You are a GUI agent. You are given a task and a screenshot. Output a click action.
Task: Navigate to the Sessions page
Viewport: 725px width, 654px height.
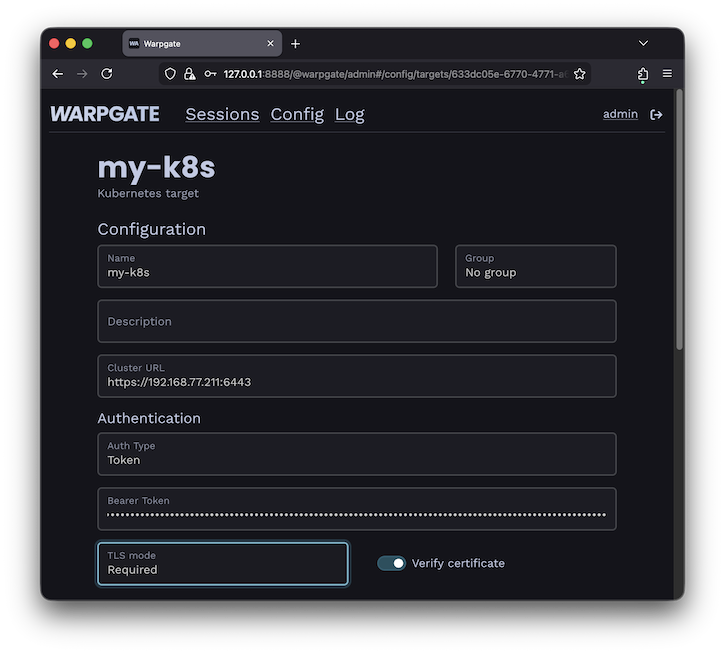pyautogui.click(x=222, y=114)
